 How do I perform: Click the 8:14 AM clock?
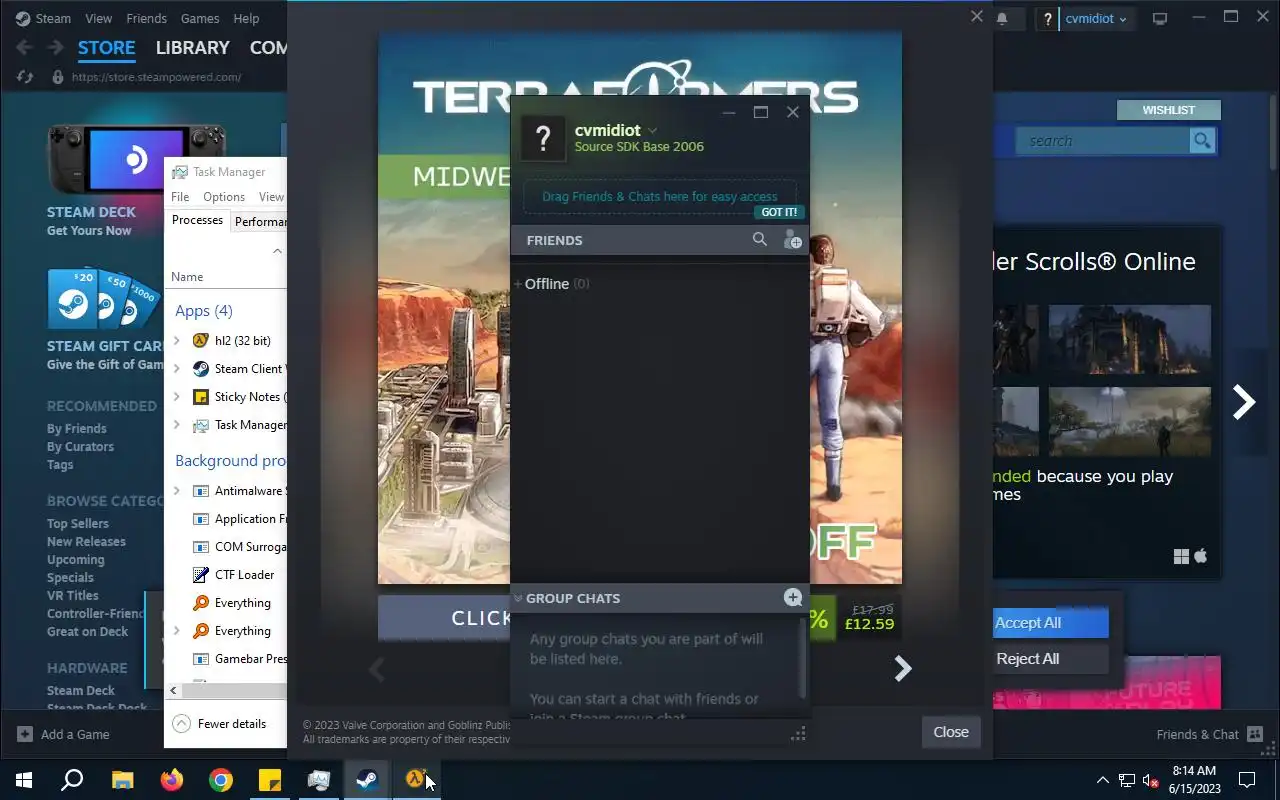pyautogui.click(x=1194, y=771)
